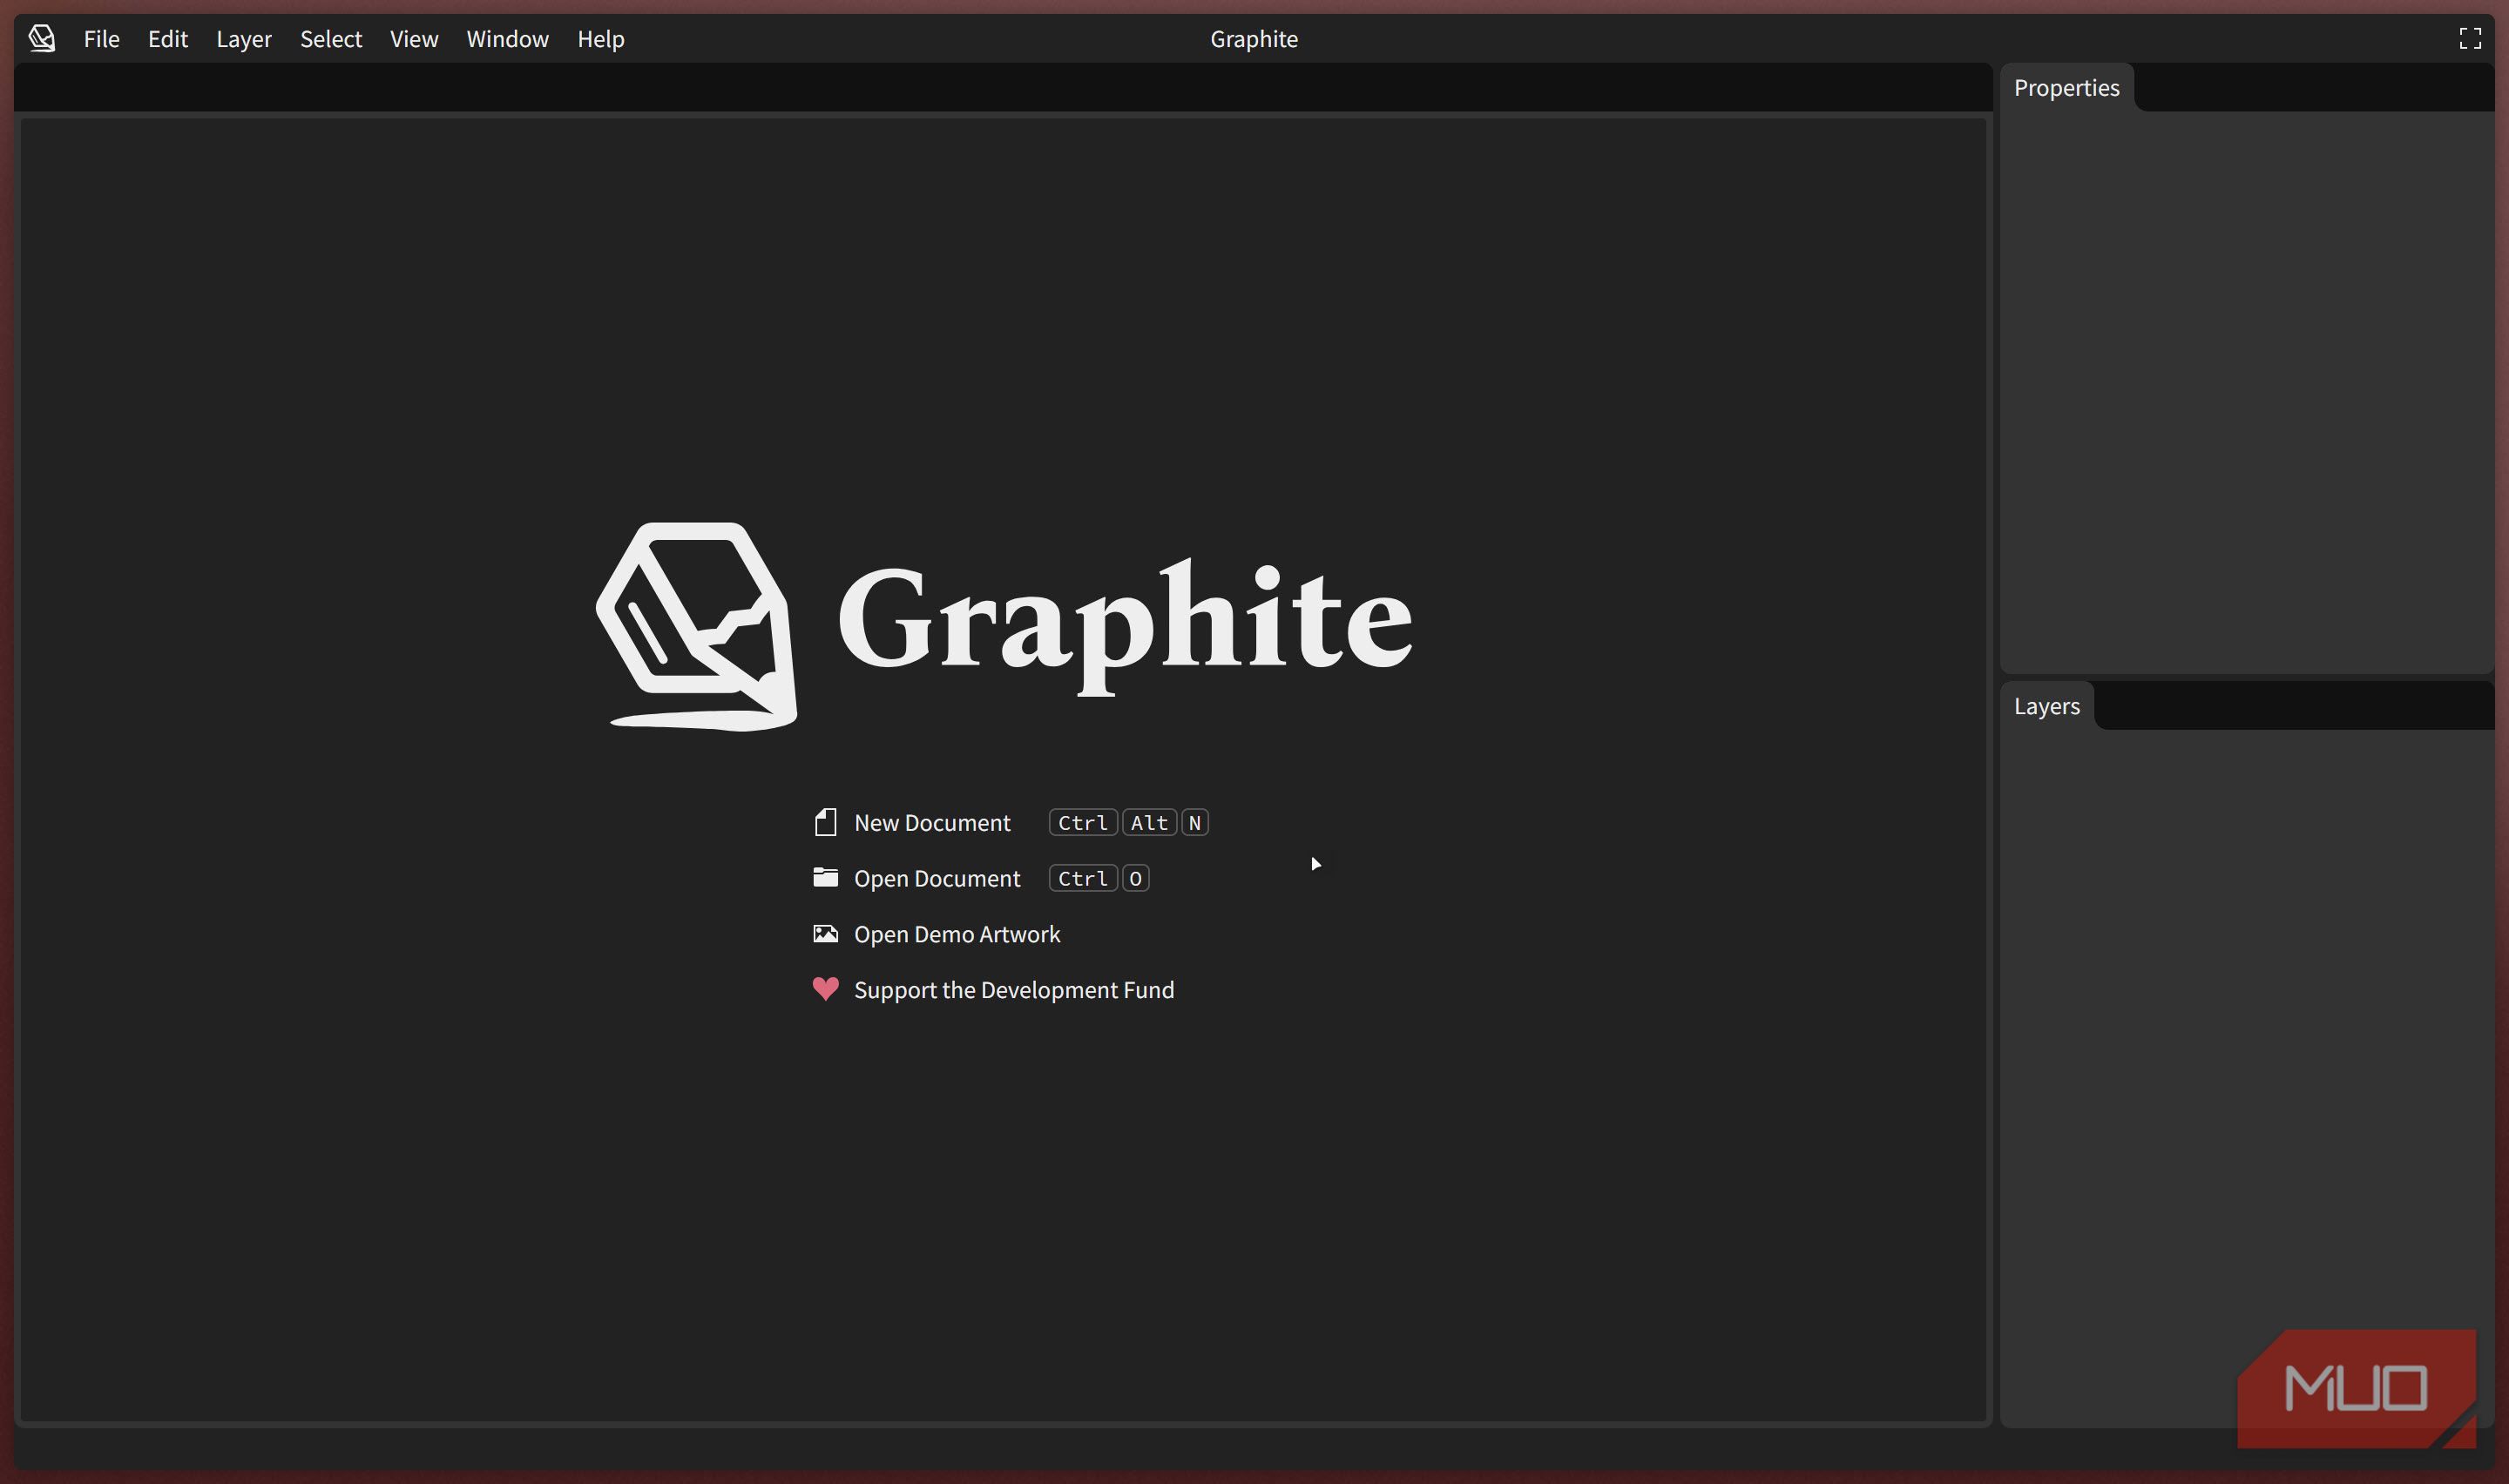Toggle fullscreen using the top-right icon
Image resolution: width=2509 pixels, height=1484 pixels.
[x=2470, y=39]
